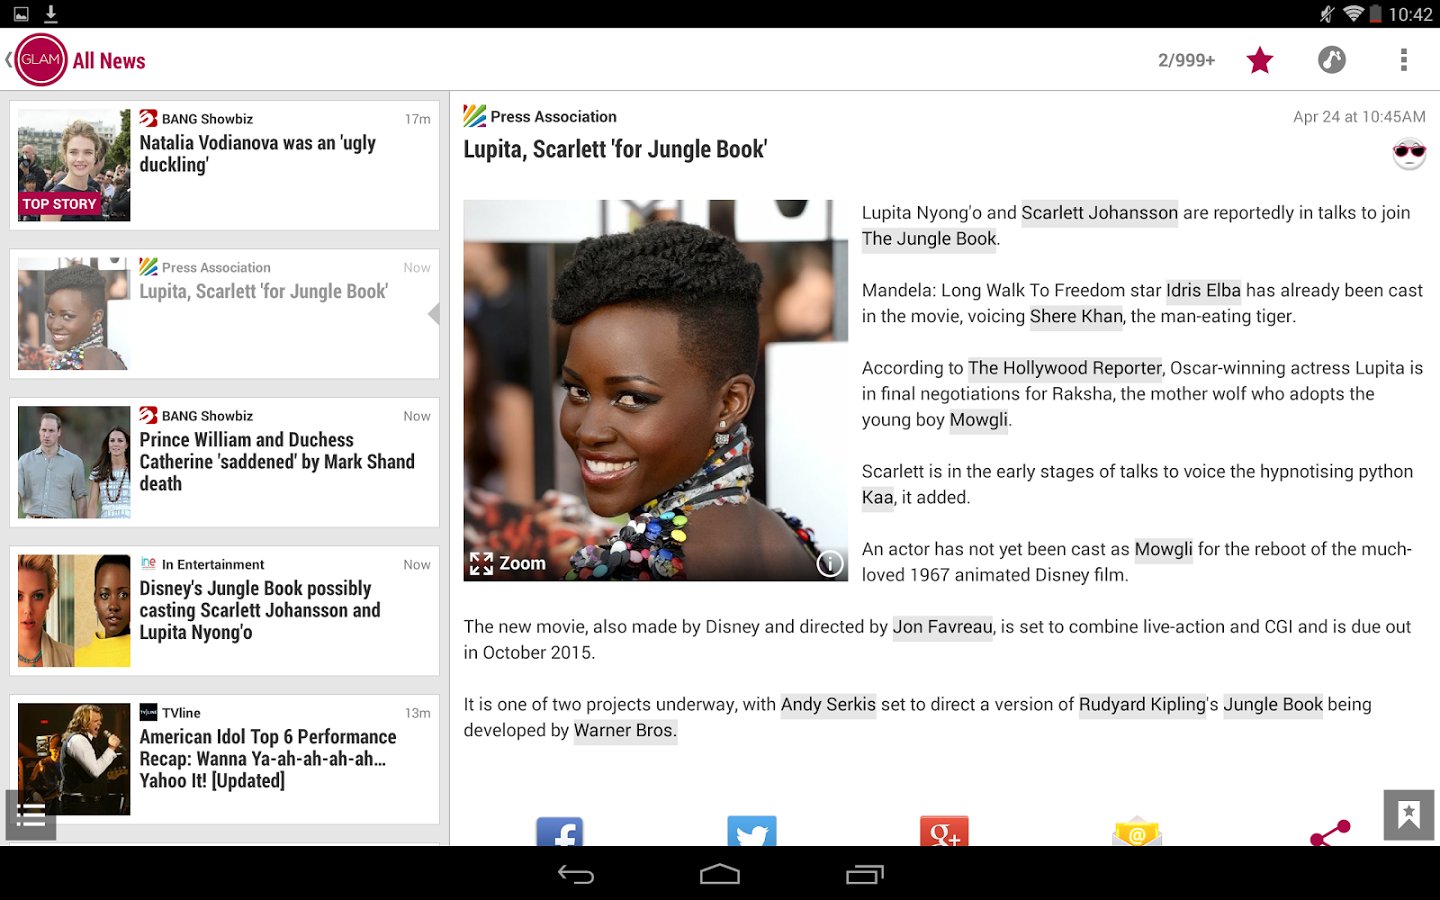Open Disney's Jungle Book casting story

pyautogui.click(x=225, y=611)
